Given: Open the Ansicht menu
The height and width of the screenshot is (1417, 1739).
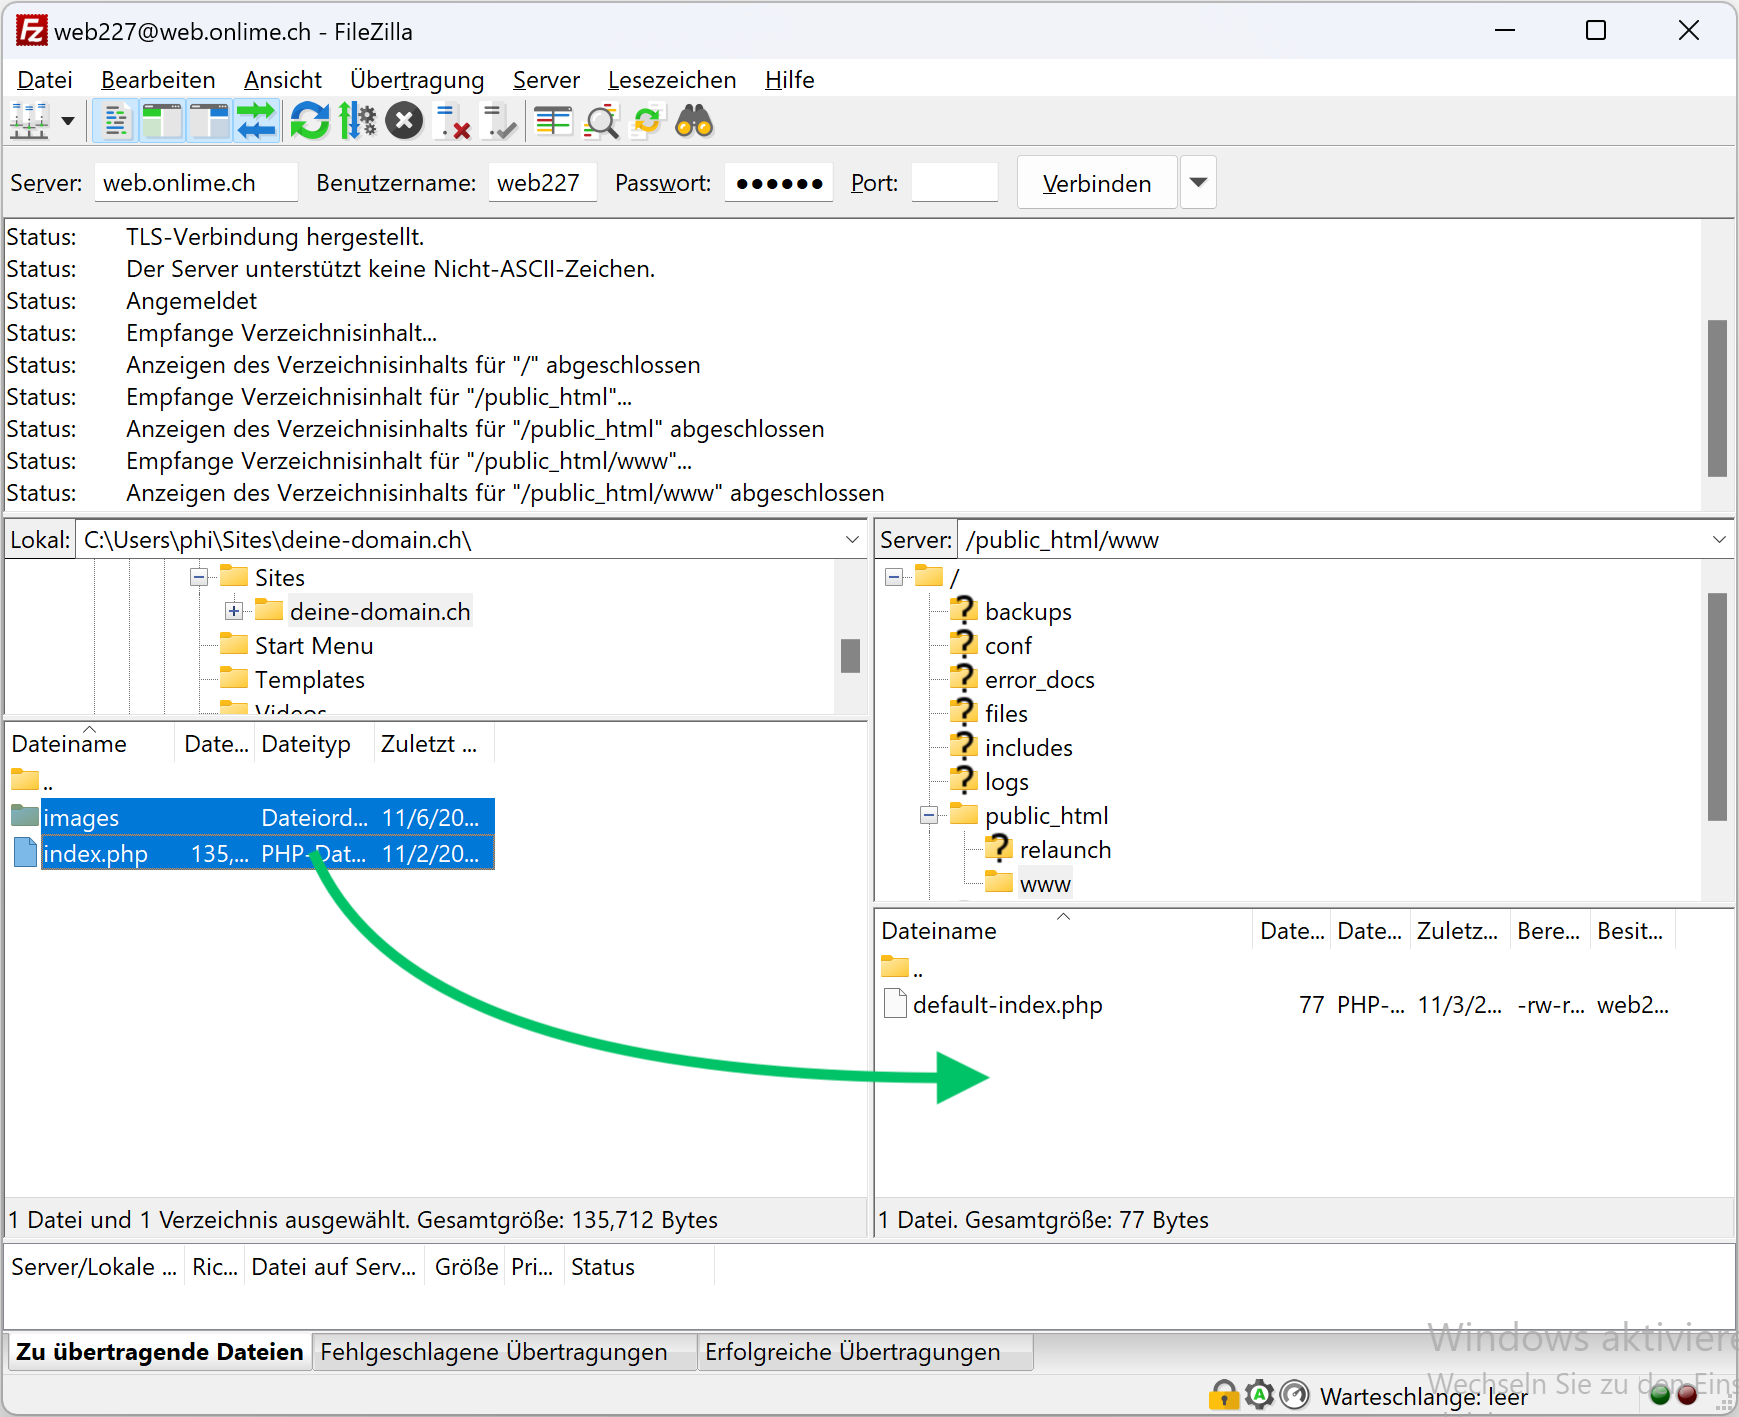Looking at the screenshot, I should (283, 80).
